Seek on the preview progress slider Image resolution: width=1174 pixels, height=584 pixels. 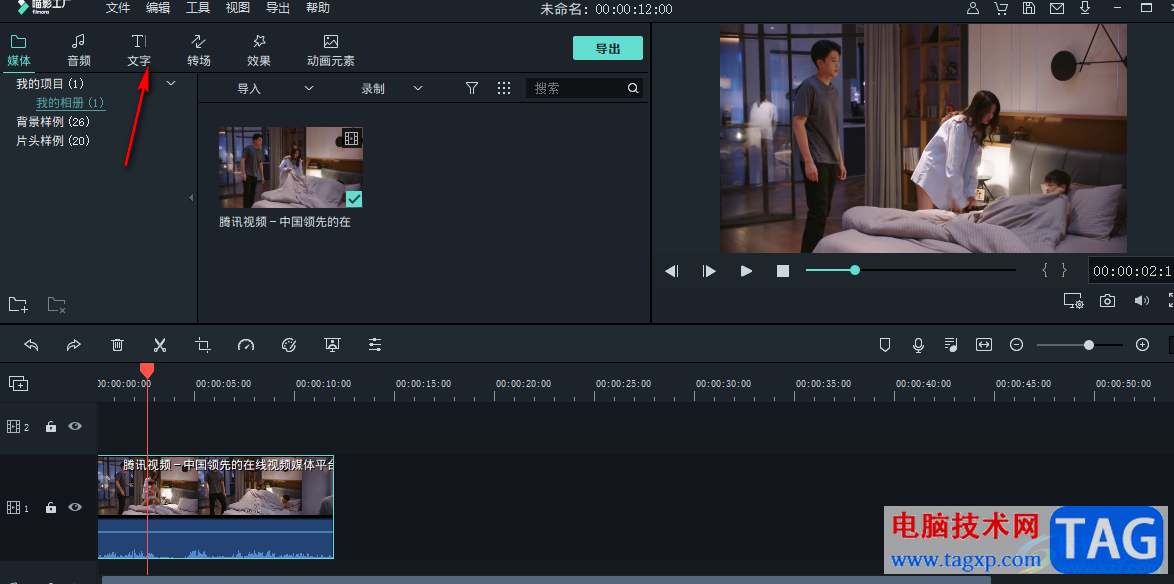coord(910,270)
